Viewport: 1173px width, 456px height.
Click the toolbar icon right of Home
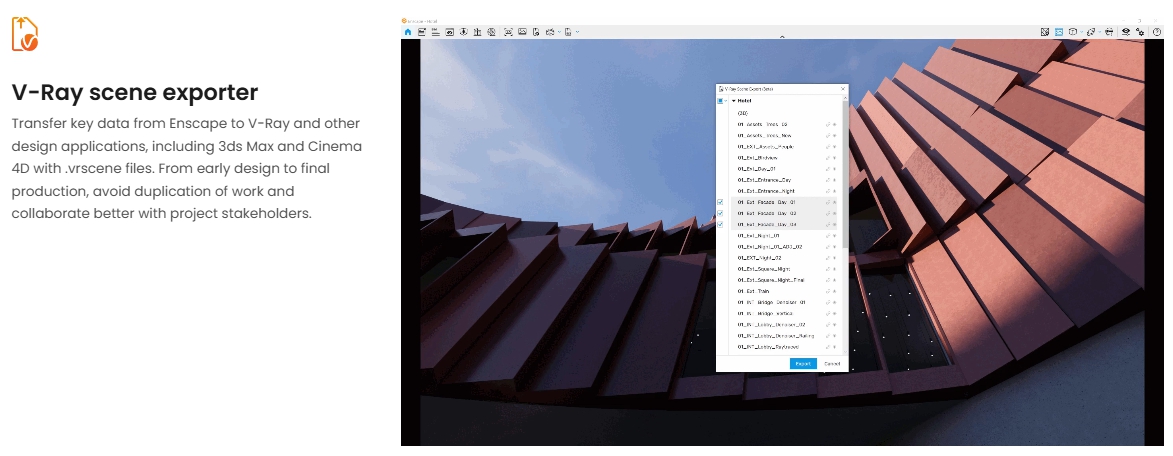coord(422,32)
